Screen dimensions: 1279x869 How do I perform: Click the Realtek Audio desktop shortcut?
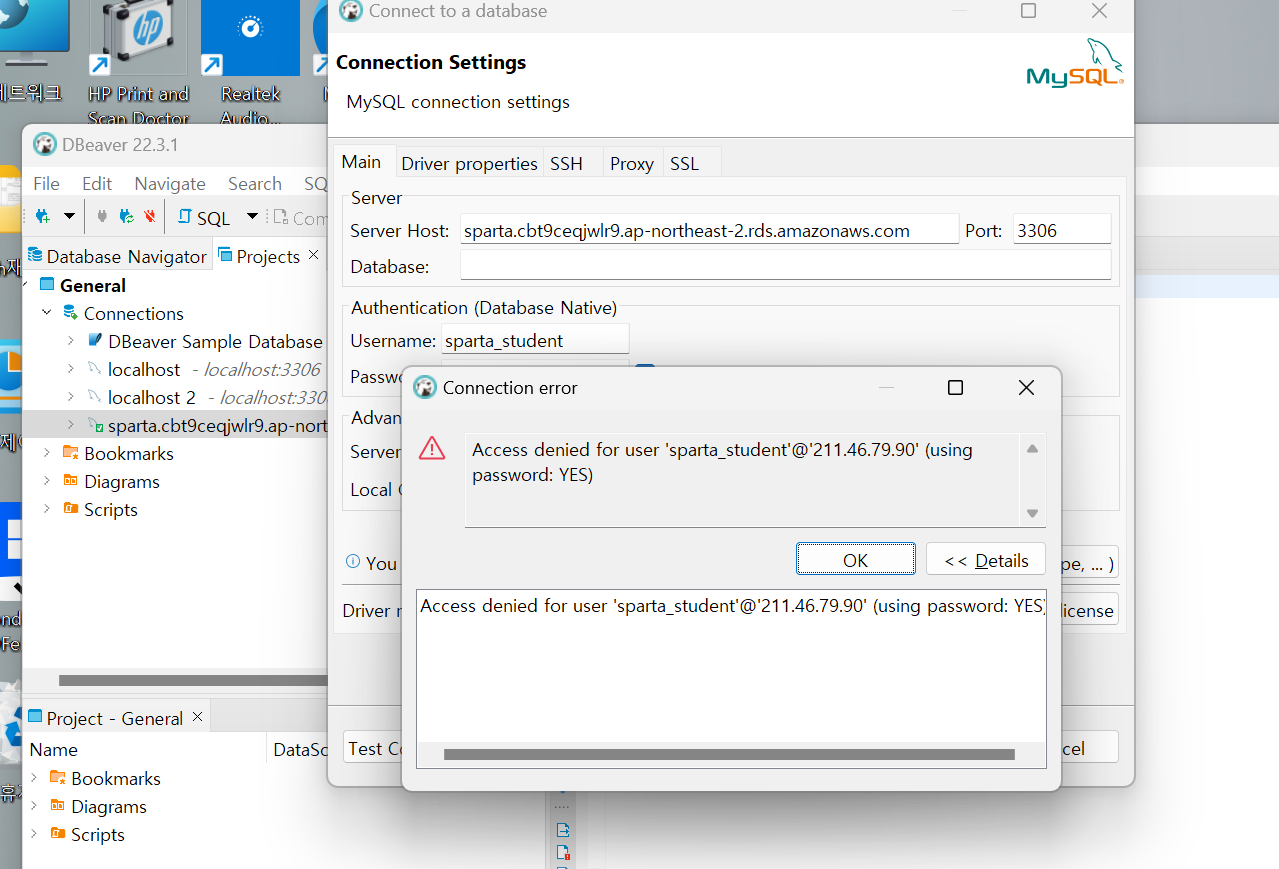[250, 64]
